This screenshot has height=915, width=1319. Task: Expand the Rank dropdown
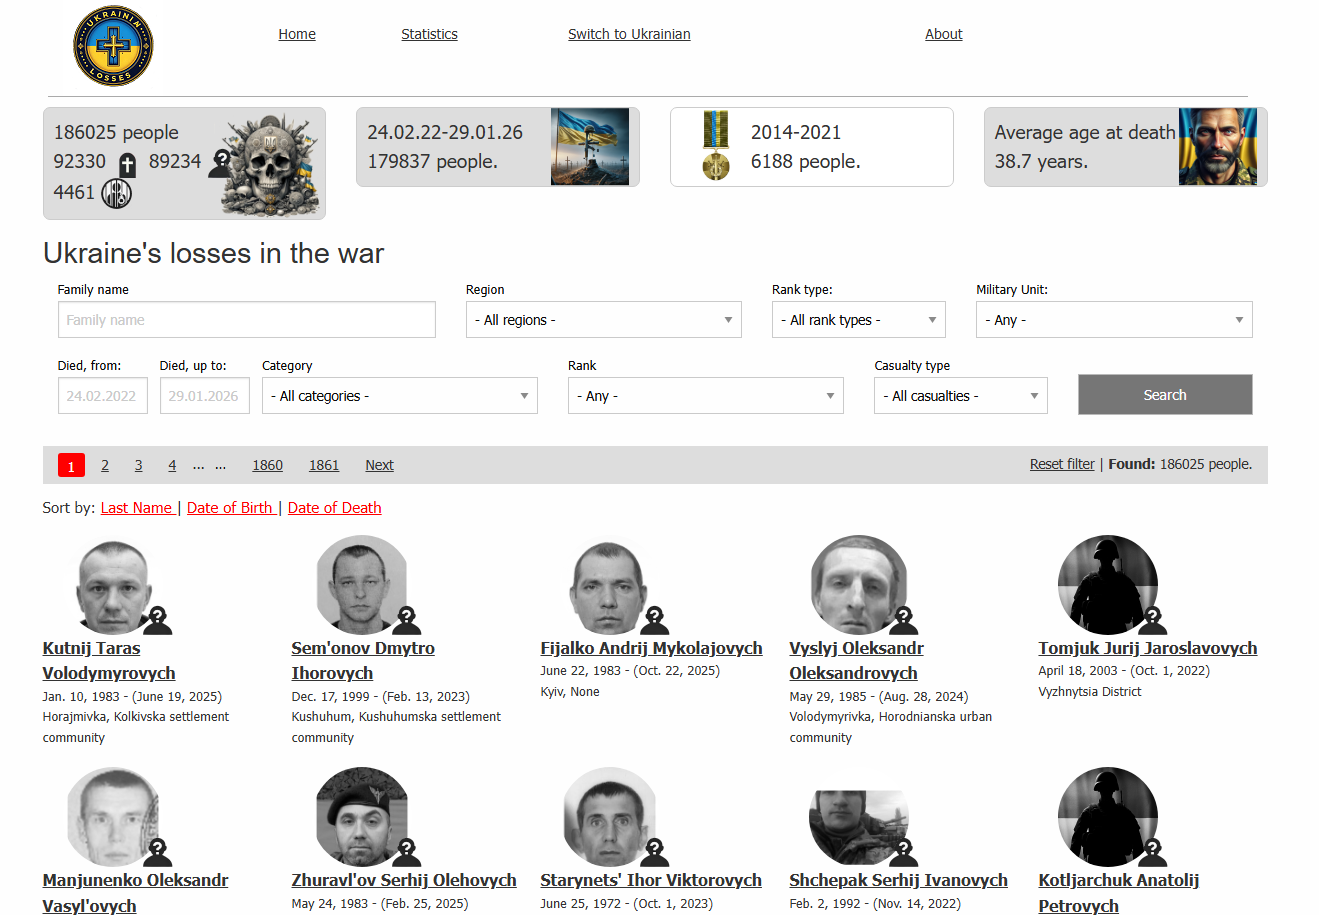coord(706,396)
